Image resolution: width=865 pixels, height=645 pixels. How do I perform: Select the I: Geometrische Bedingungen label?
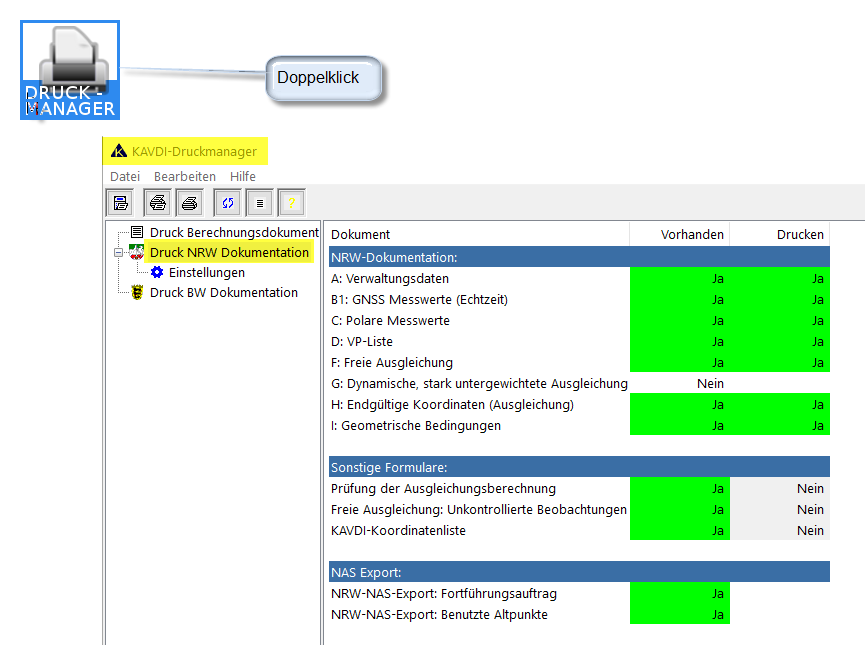coord(415,425)
